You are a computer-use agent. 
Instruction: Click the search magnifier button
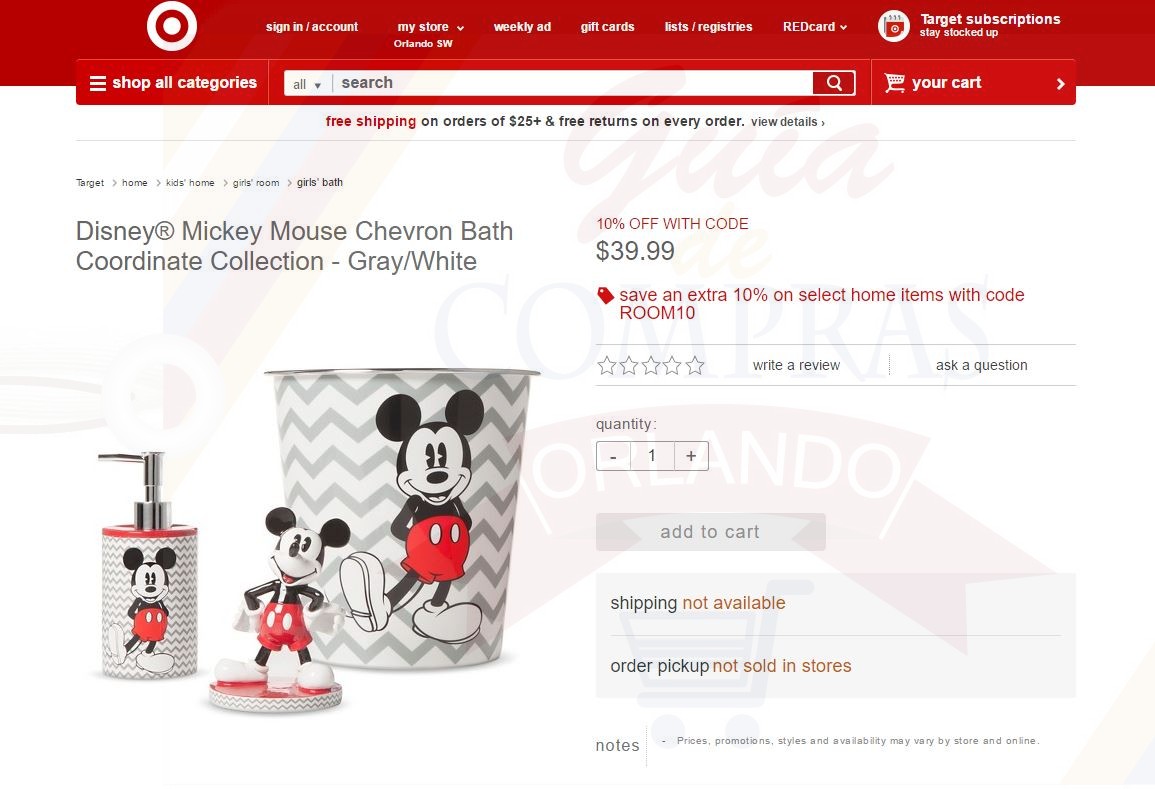(834, 83)
